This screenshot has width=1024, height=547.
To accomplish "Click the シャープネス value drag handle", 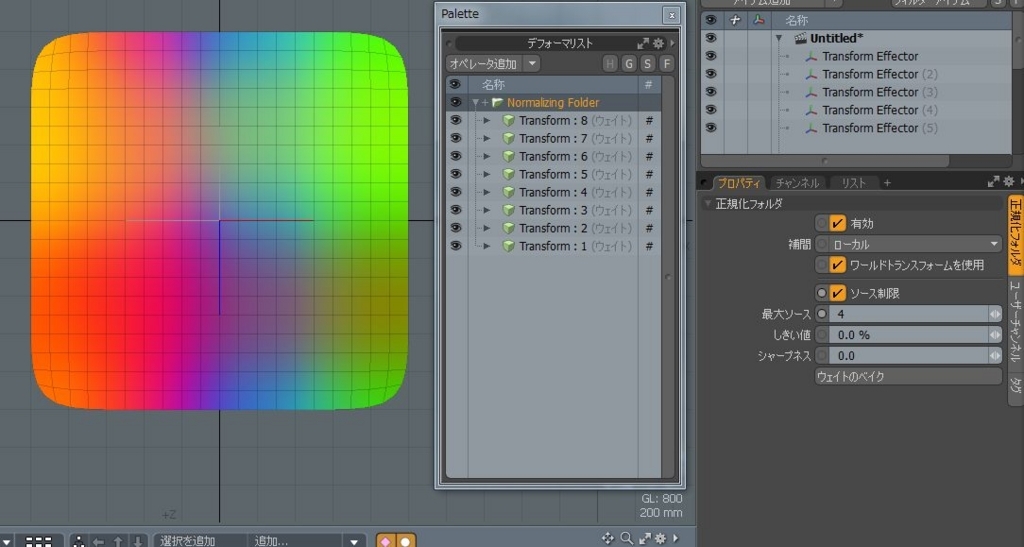I will tap(995, 356).
